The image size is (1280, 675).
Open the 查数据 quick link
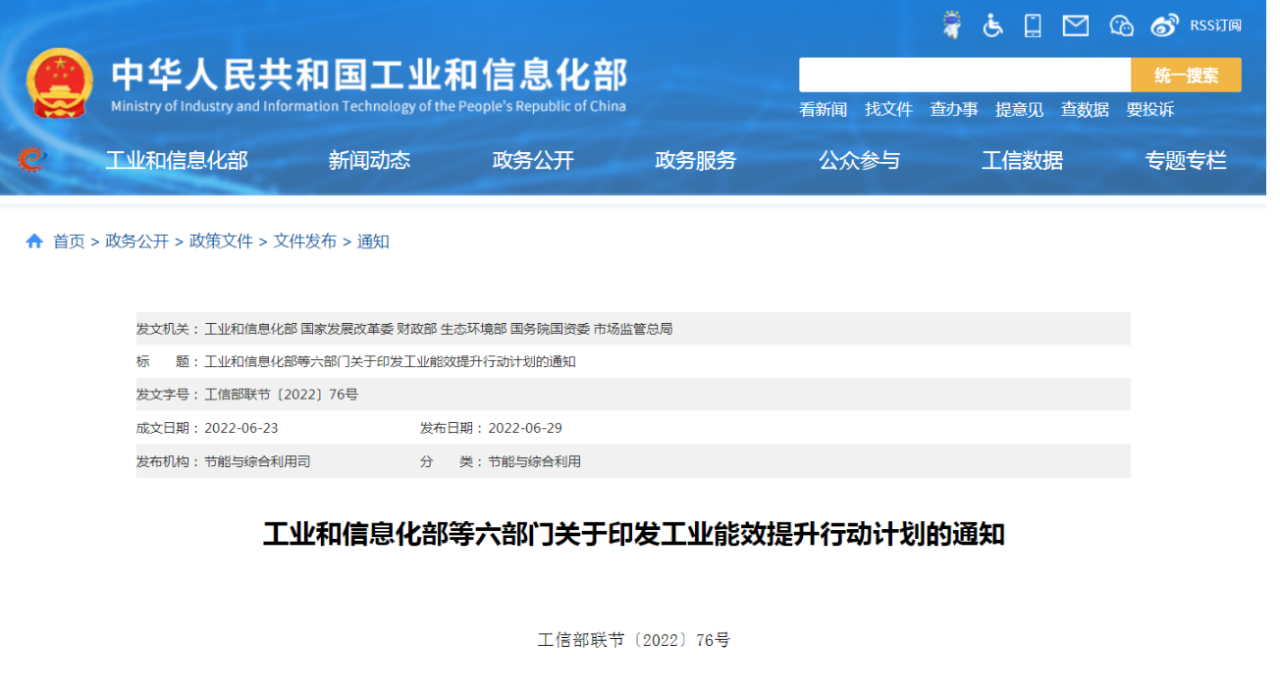click(x=1085, y=110)
